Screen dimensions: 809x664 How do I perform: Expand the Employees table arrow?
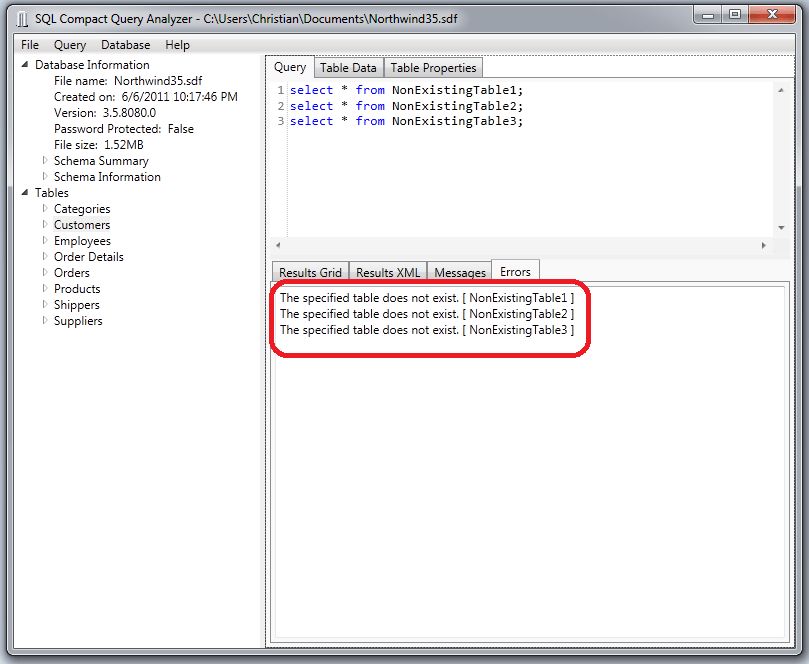45,240
